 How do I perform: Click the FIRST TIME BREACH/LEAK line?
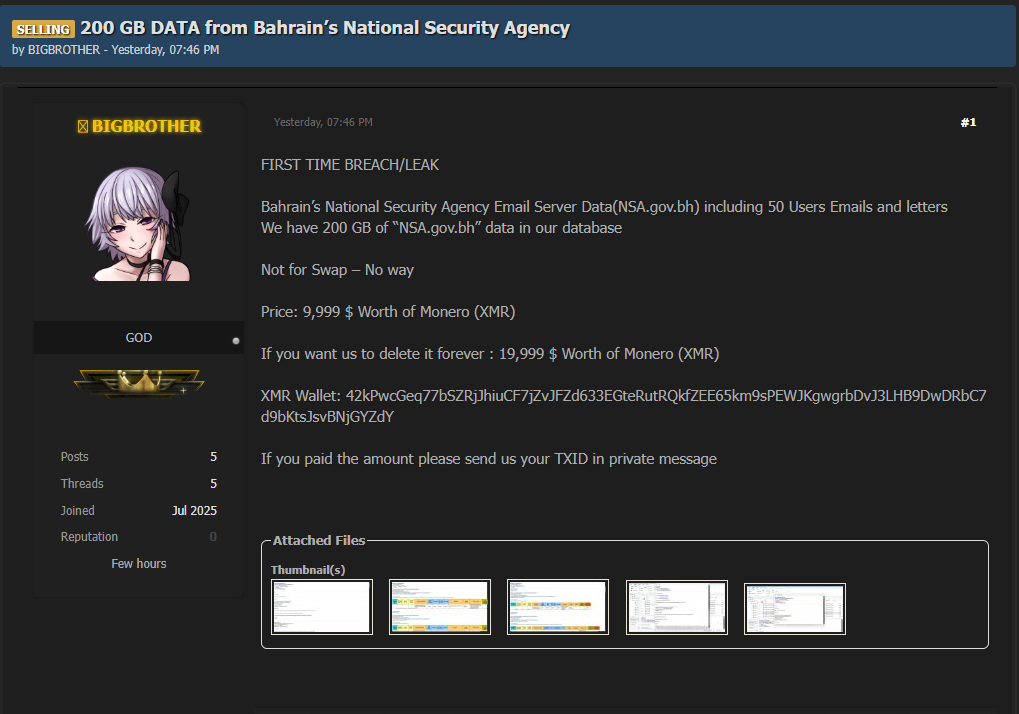[350, 165]
